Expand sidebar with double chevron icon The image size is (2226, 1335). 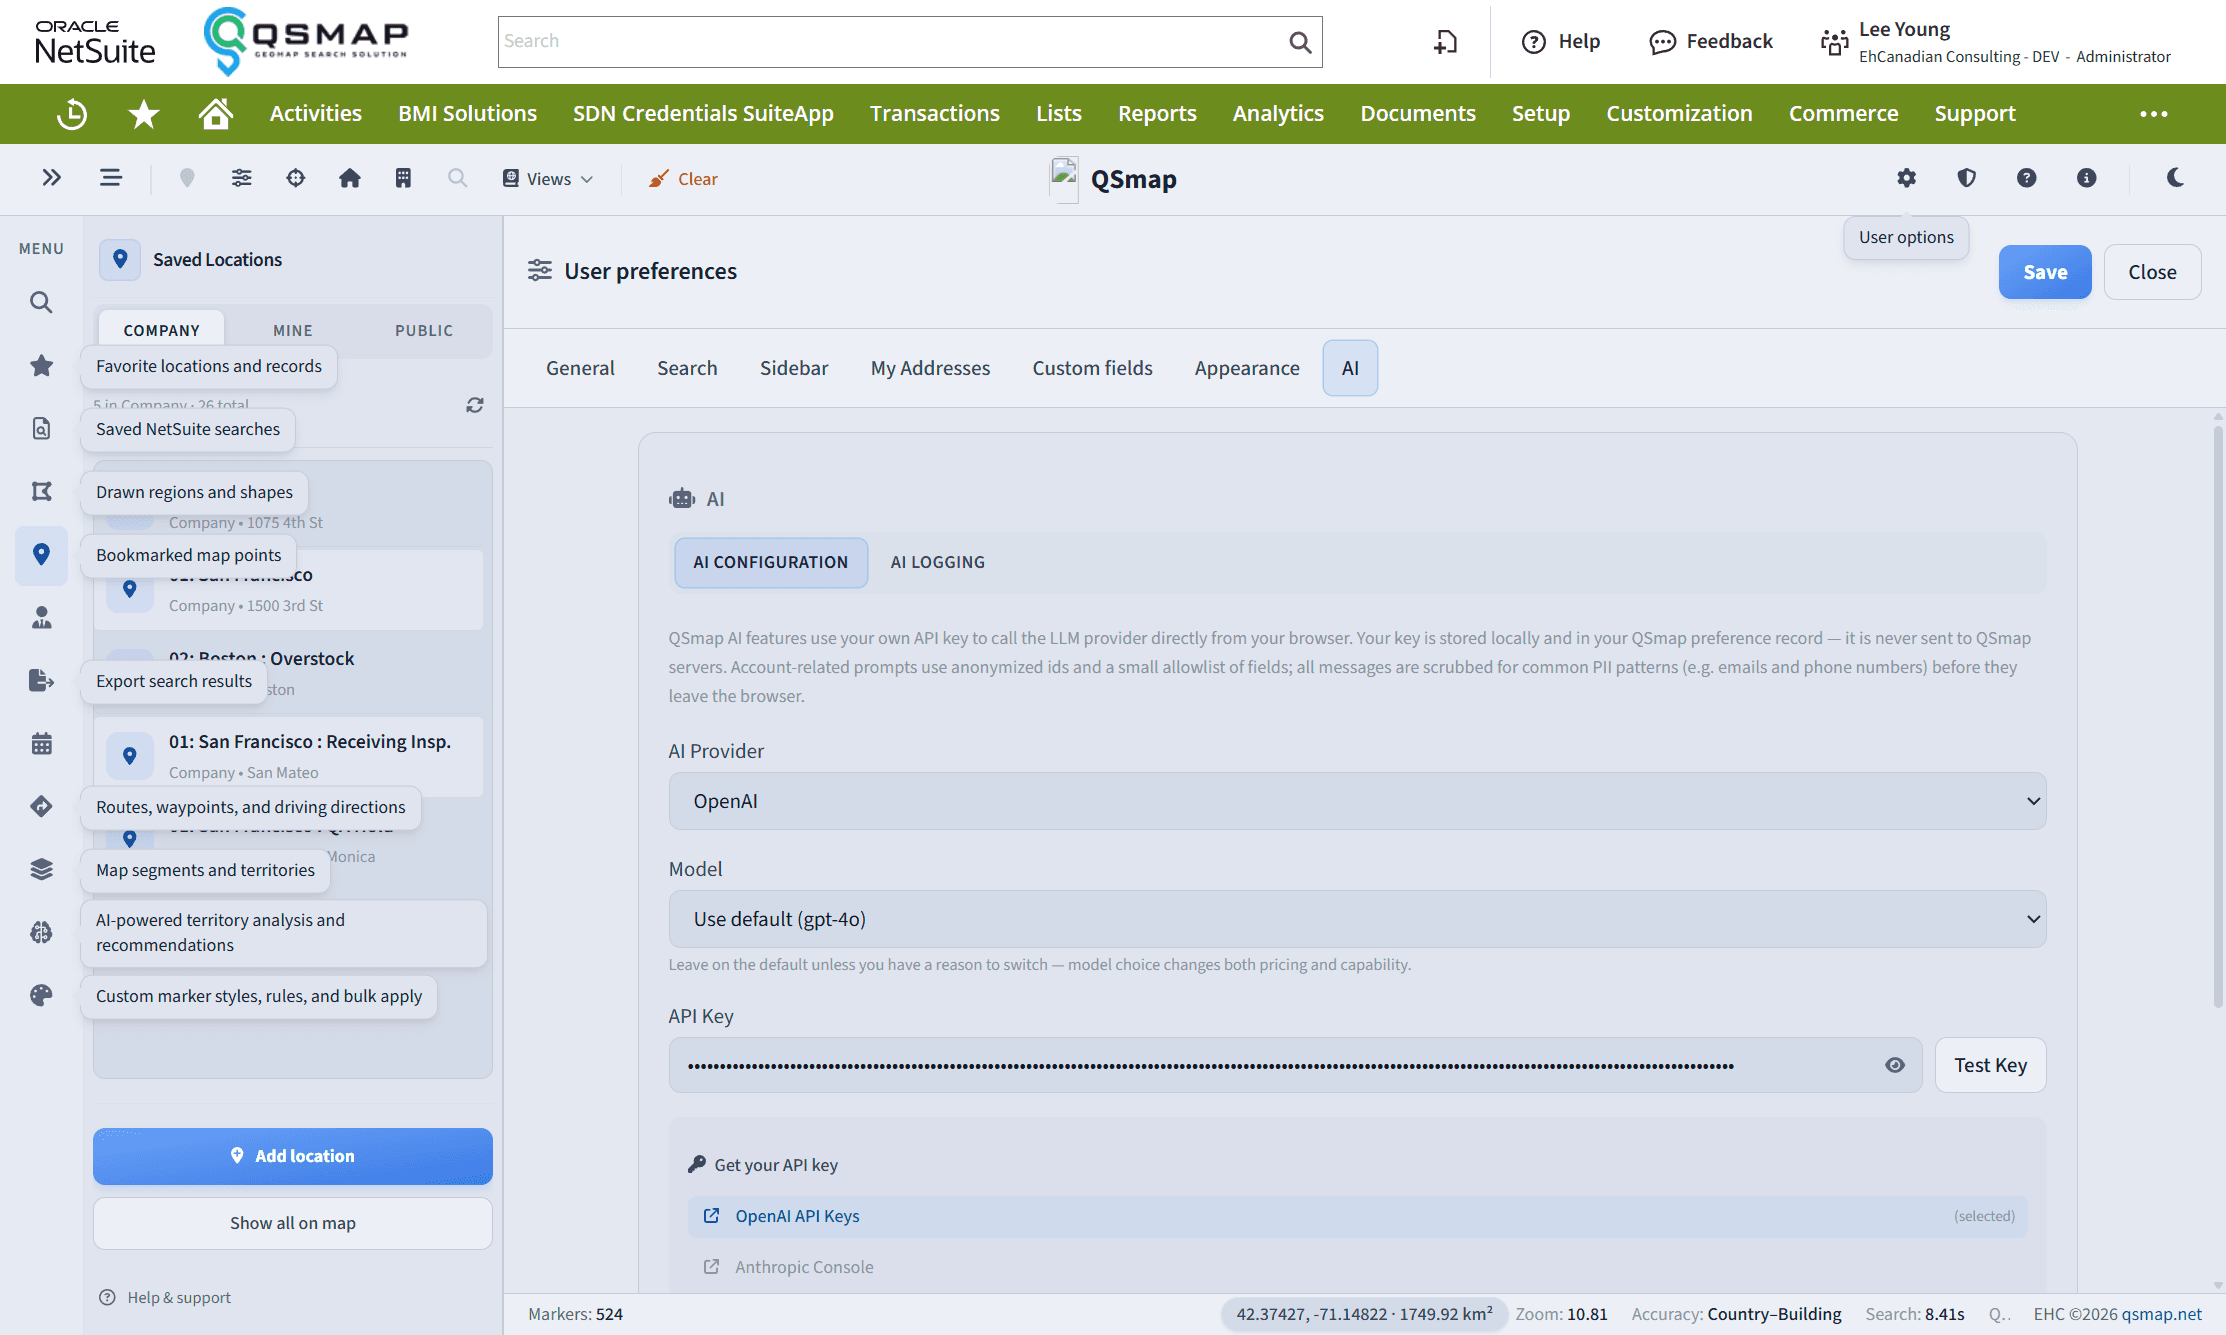coord(52,178)
